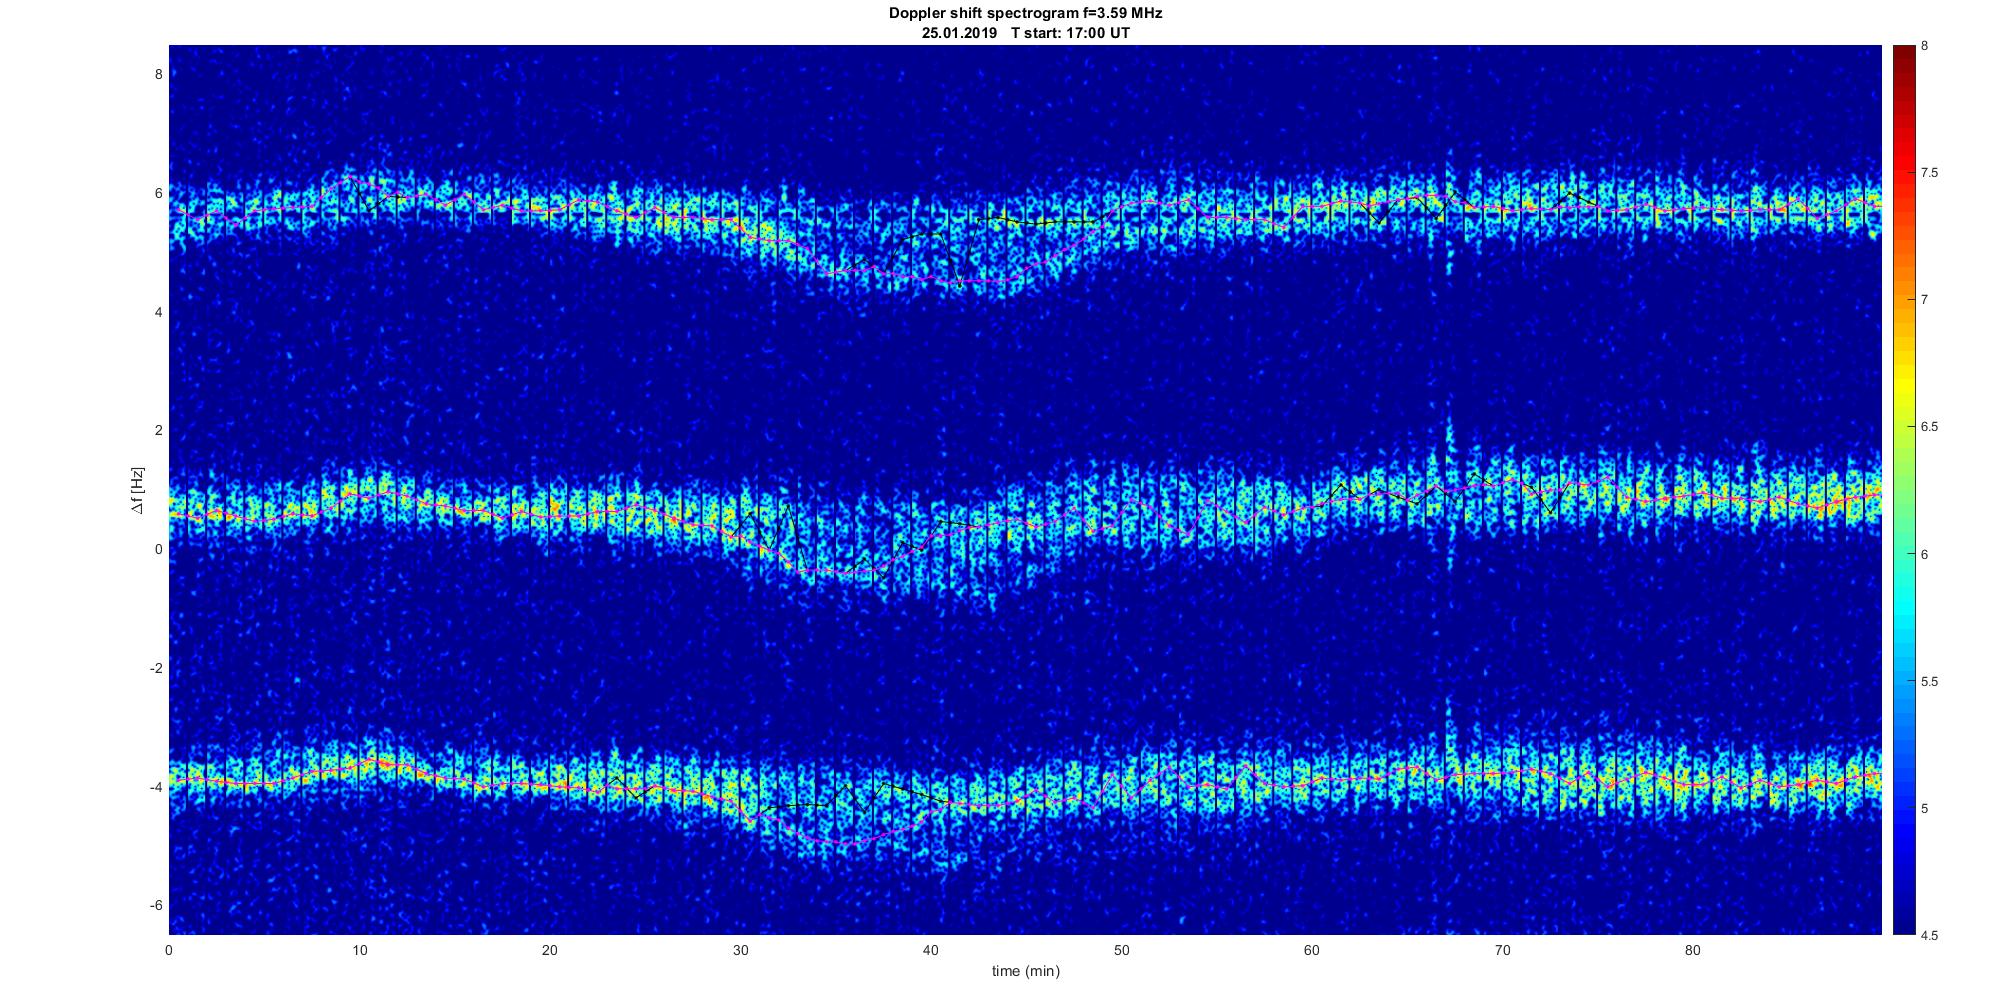
Task: Click the upper 6 Hz signal band at 20 minutes
Action: tap(550, 211)
